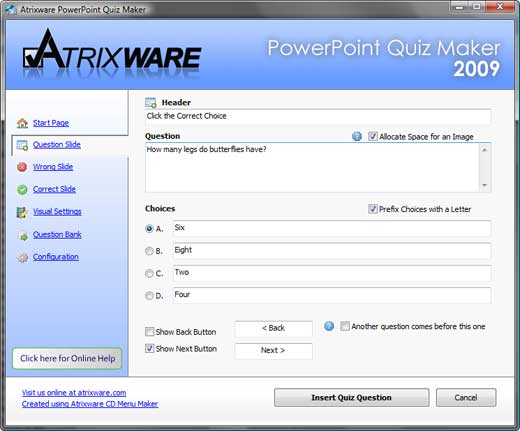
Task: Open the Start Page section
Action: [x=51, y=123]
